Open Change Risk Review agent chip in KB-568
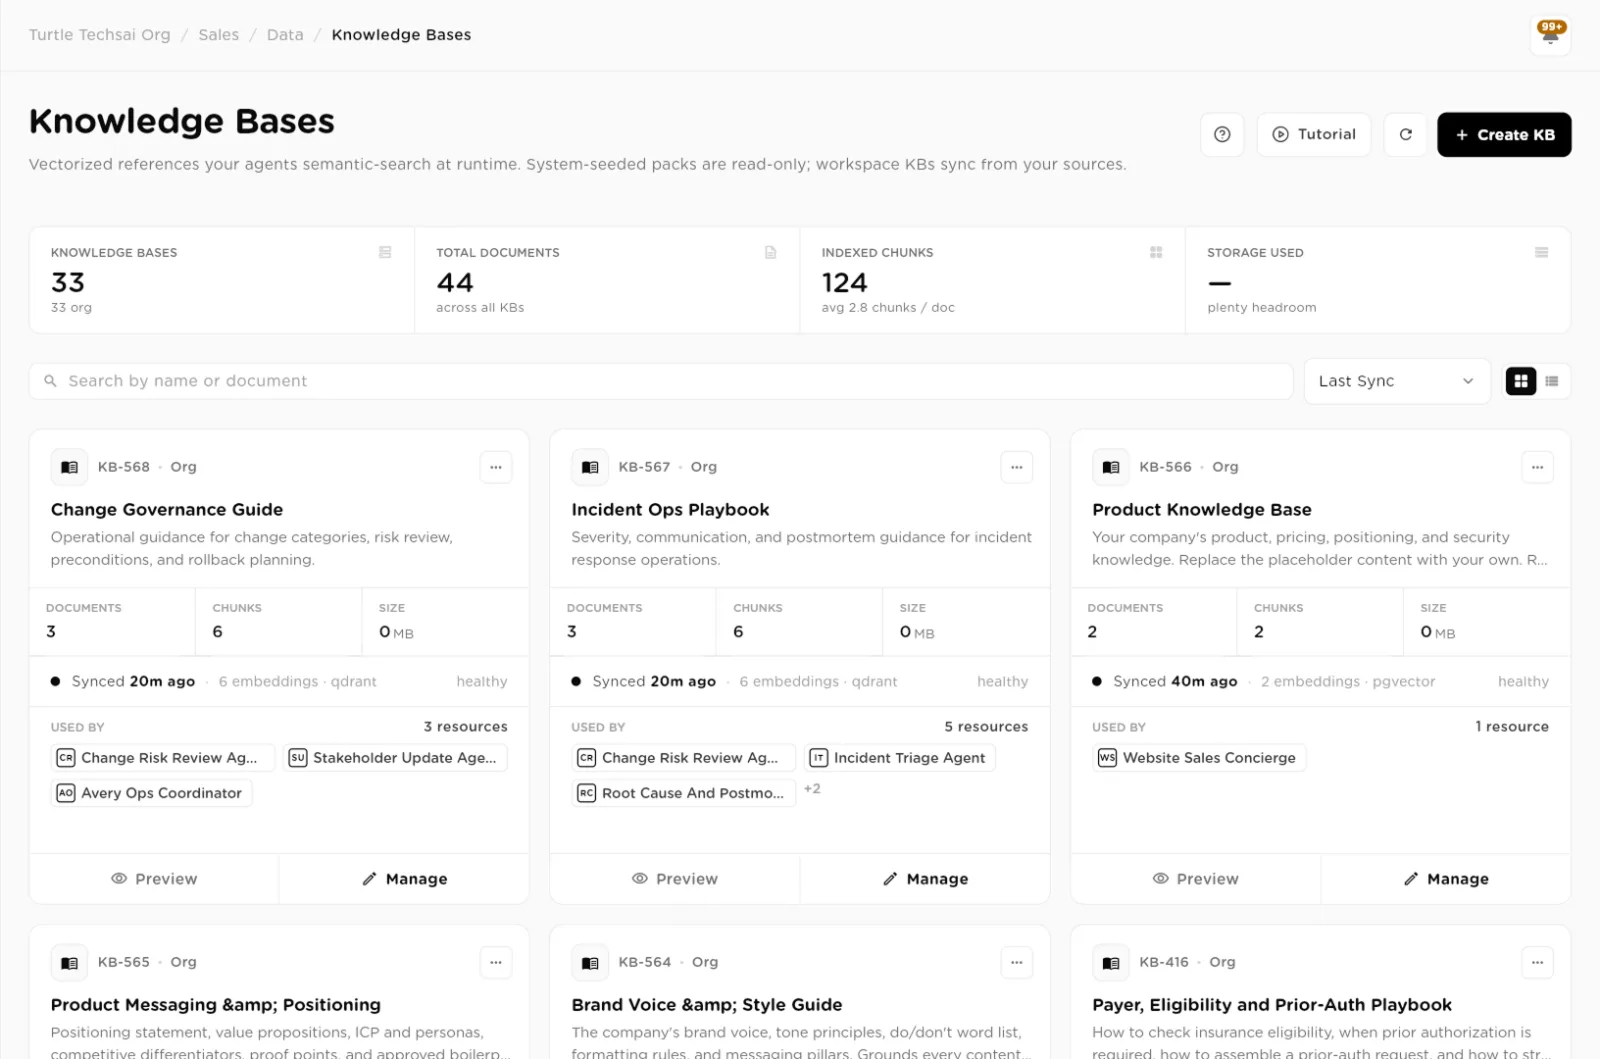Viewport: 1600px width, 1059px height. pyautogui.click(x=163, y=758)
